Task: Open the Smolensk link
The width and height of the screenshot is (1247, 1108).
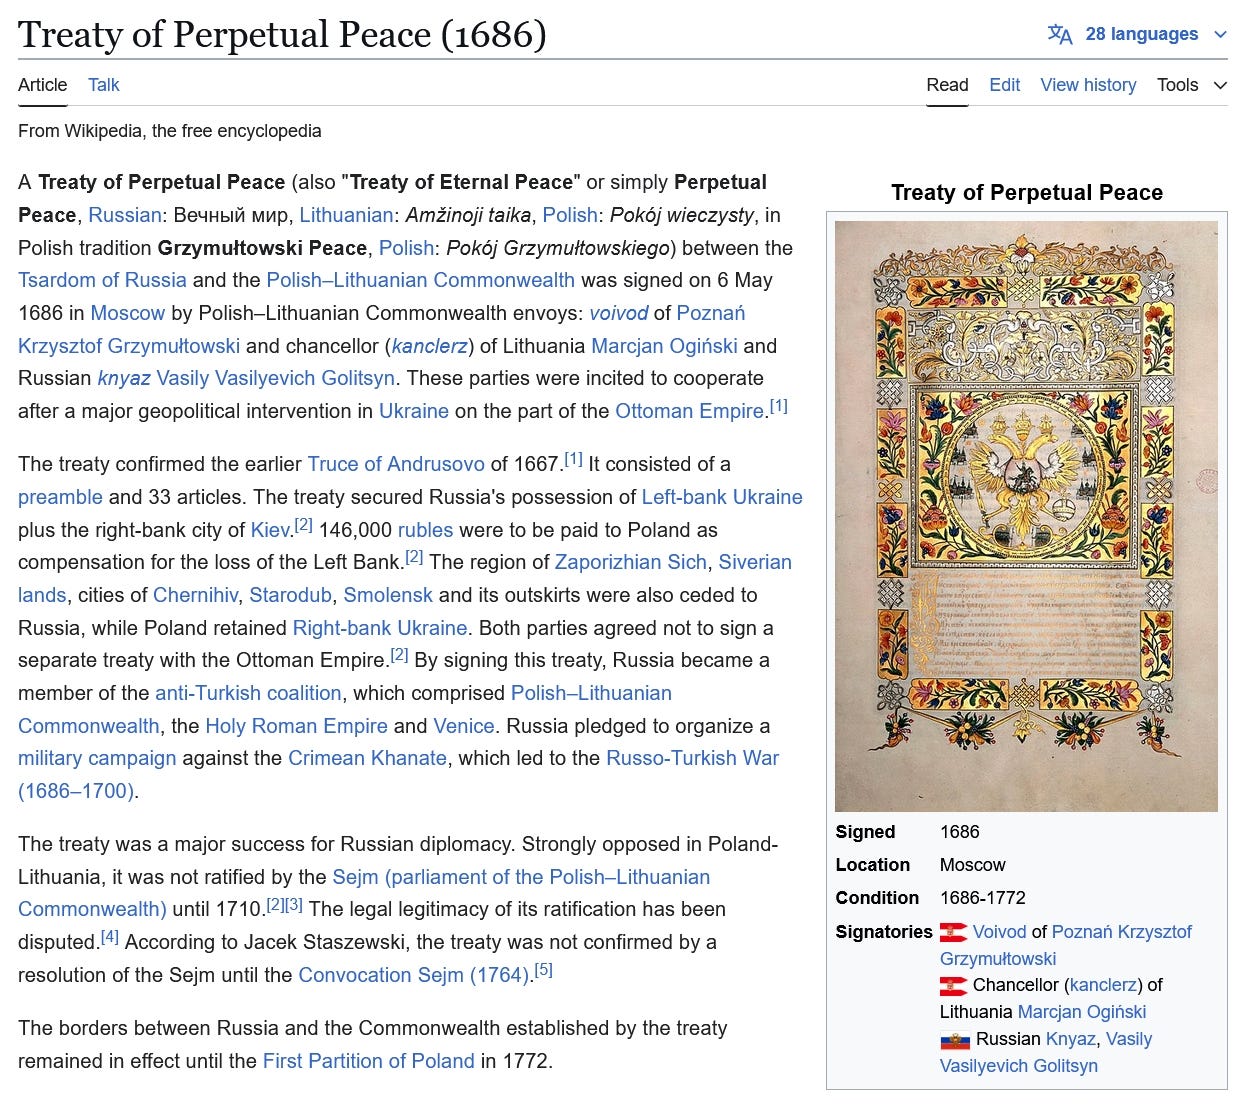Action: click(x=388, y=595)
